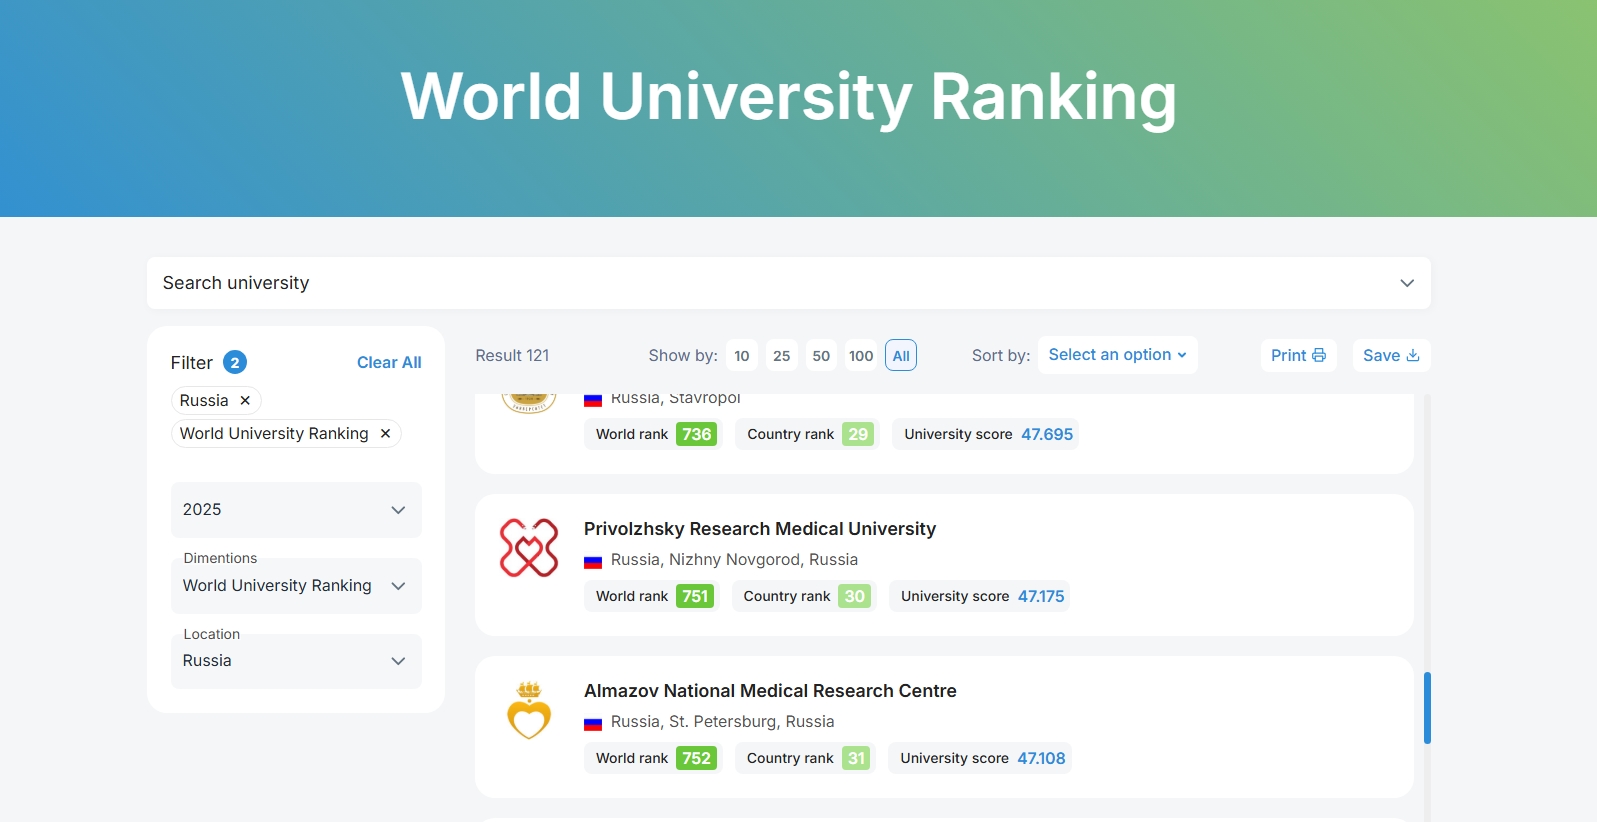Expand the Dimentions dropdown
The image size is (1597, 822).
[x=296, y=586]
